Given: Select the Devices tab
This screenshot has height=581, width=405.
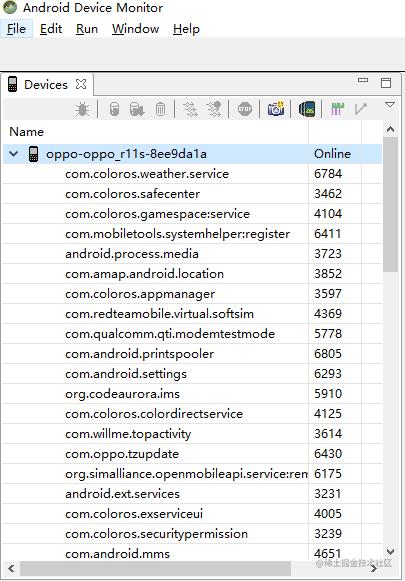Looking at the screenshot, I should tap(46, 84).
